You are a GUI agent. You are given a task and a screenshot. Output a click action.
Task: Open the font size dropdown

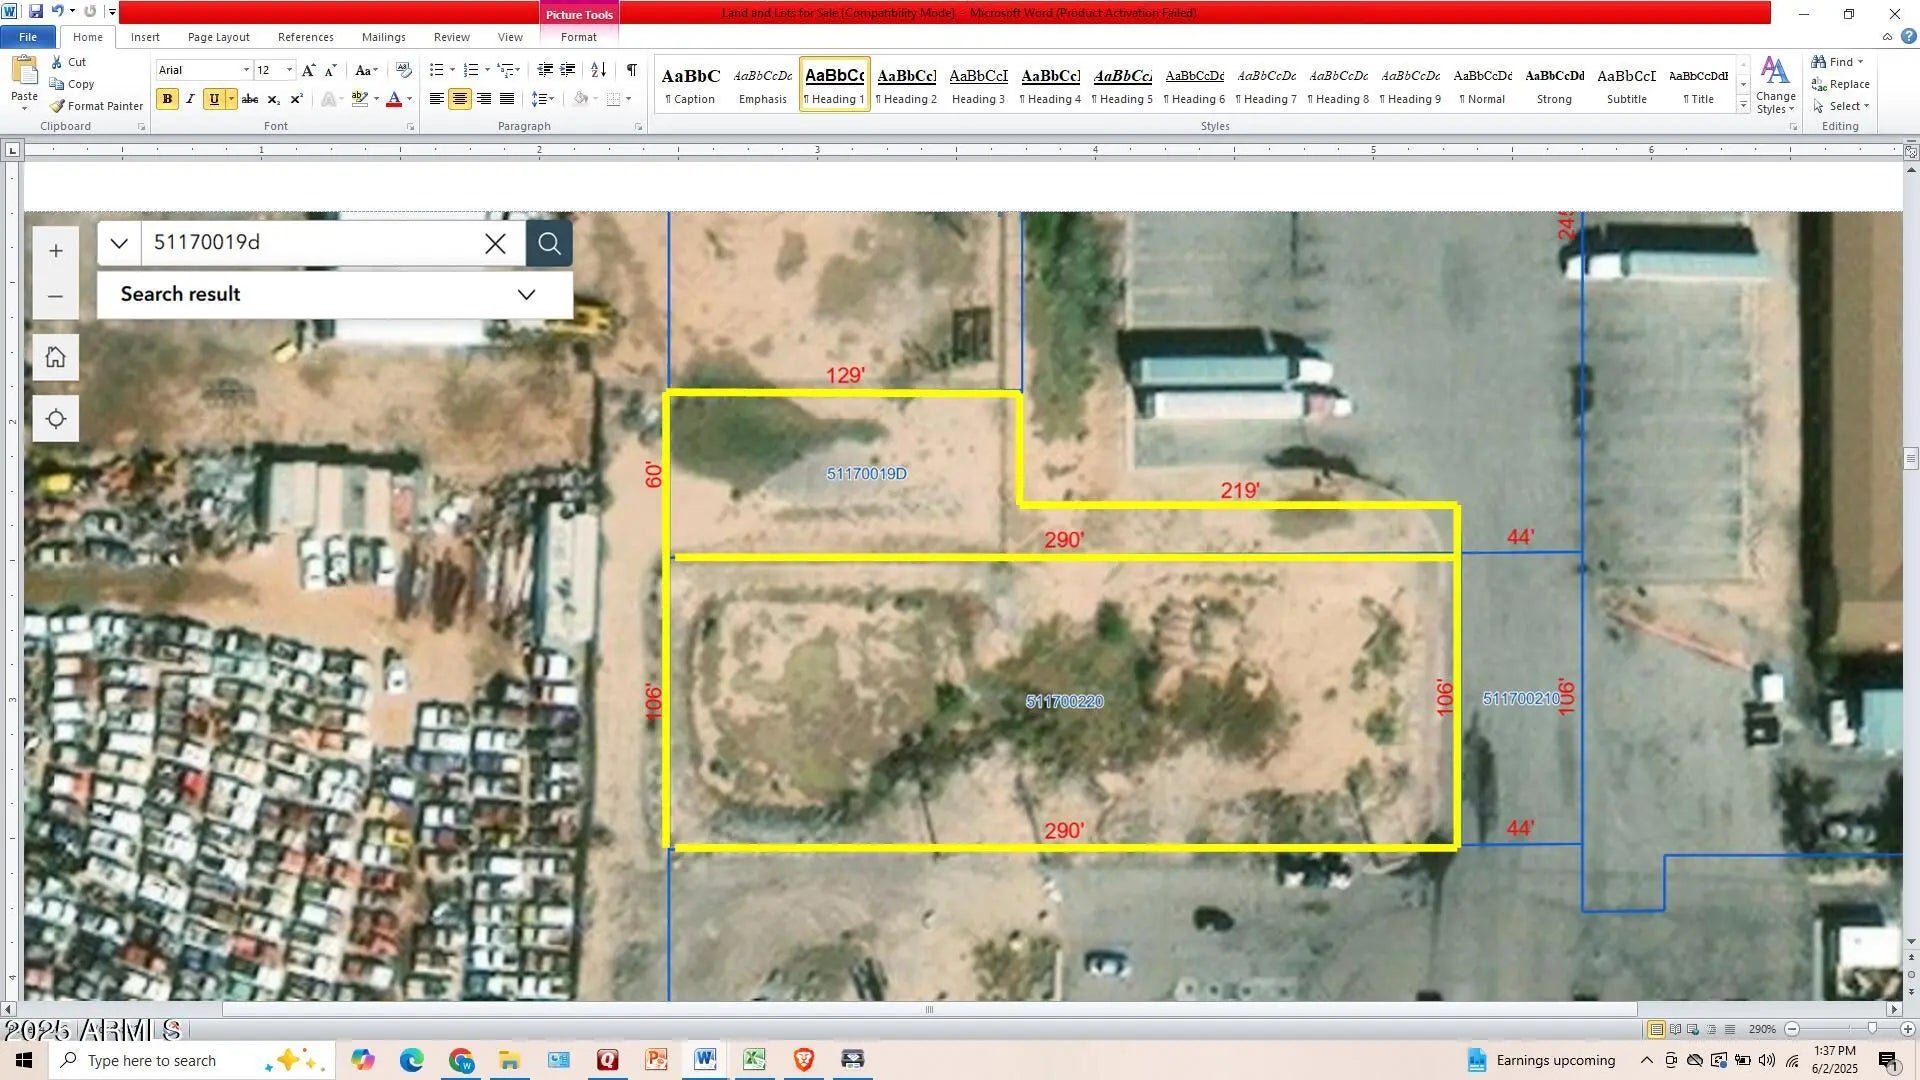point(289,70)
